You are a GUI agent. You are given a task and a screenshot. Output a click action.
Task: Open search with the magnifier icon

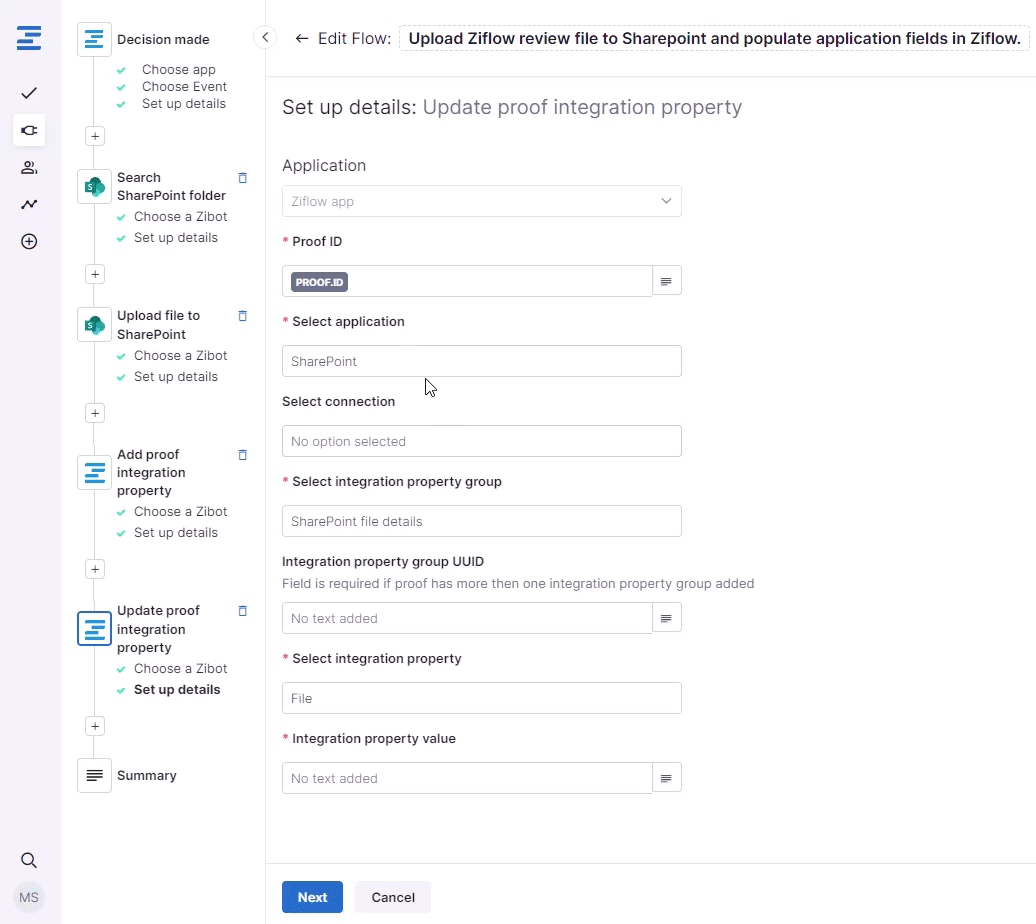coord(29,860)
